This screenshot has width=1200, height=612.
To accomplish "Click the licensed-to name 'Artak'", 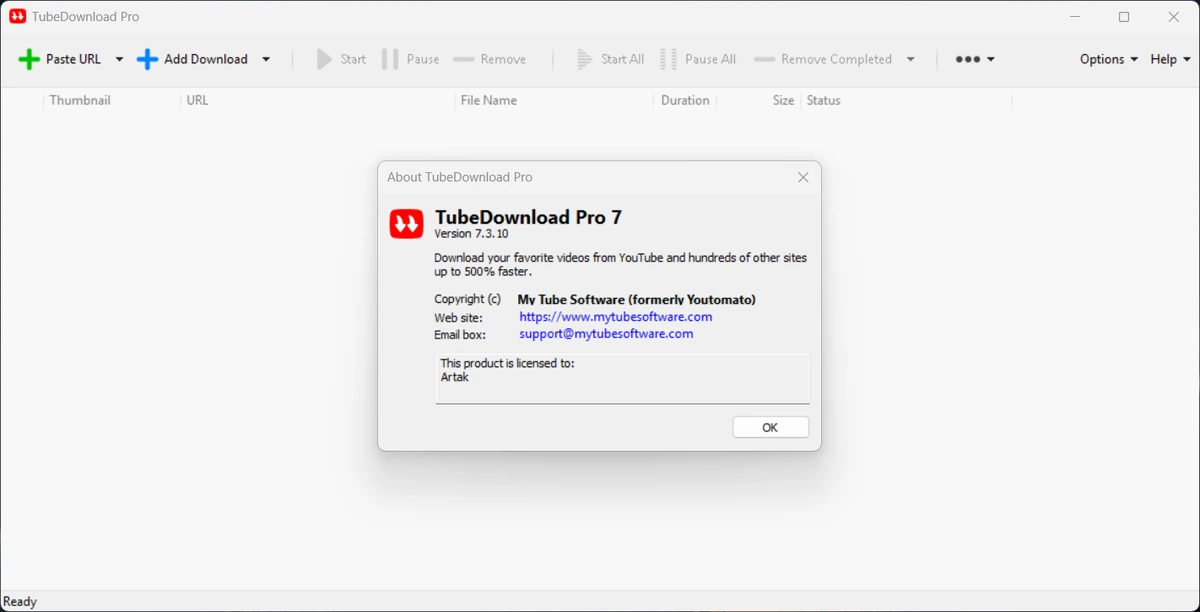I will point(454,377).
